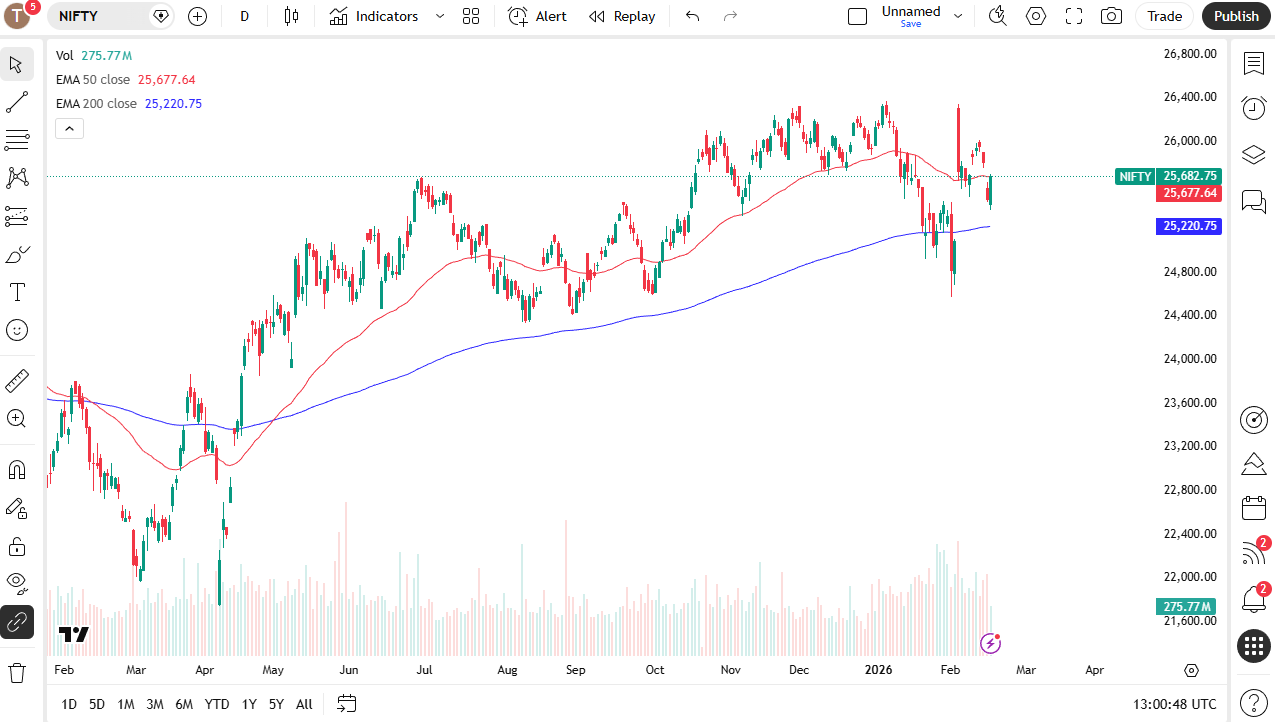
Task: Open the user profile avatar menu
Action: click(19, 16)
